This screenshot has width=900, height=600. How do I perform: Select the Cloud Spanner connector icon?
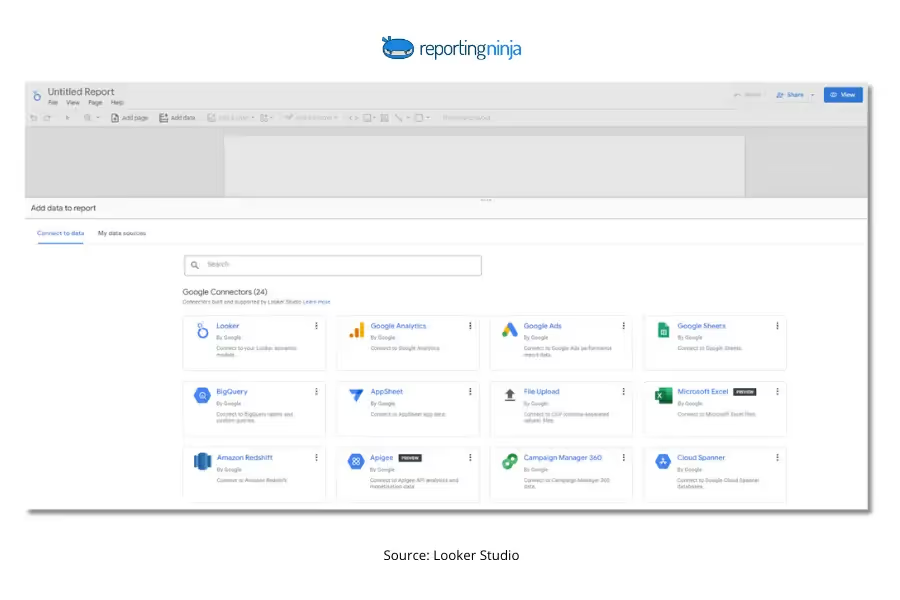click(663, 461)
